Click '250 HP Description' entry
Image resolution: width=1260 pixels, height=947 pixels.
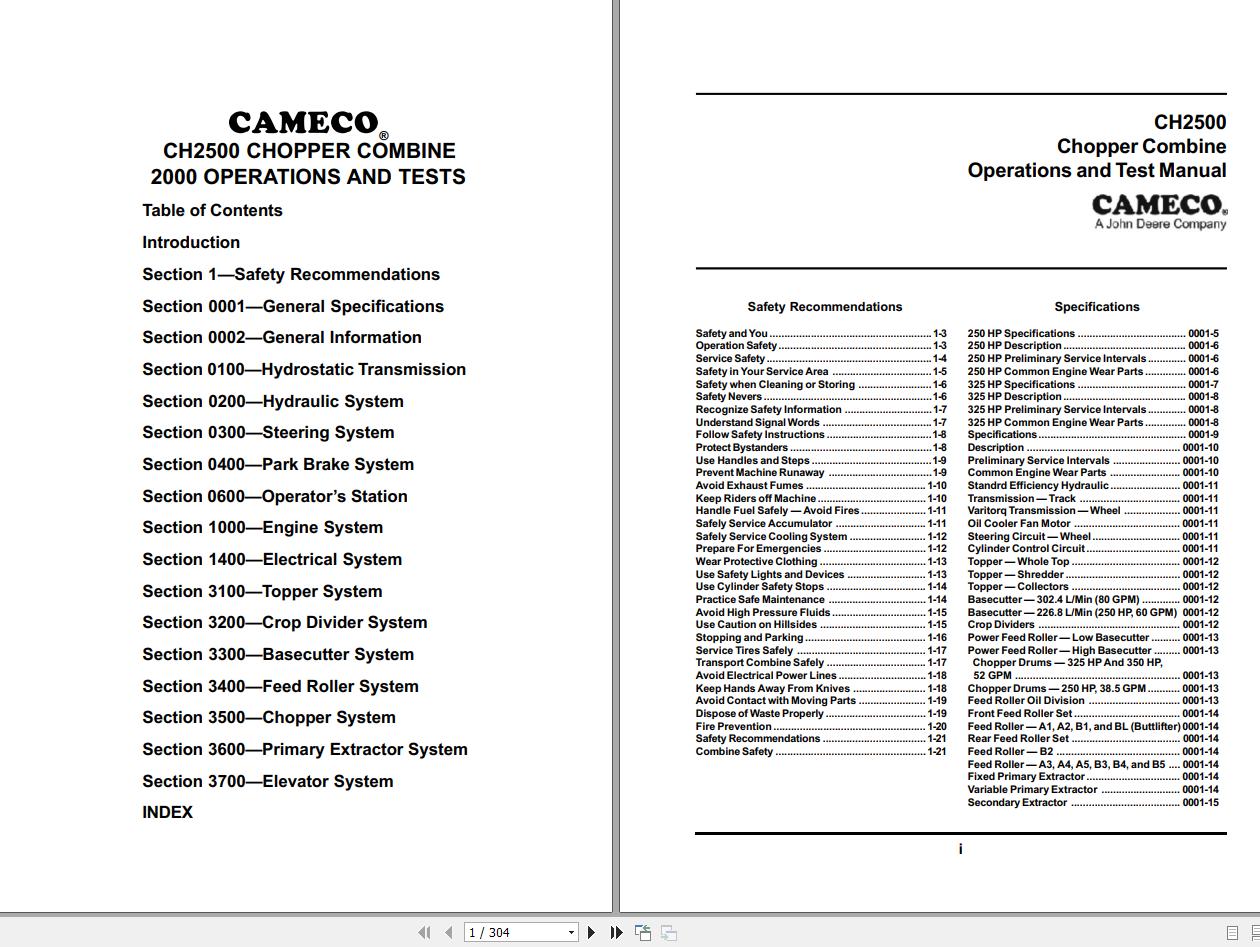coord(1093,345)
